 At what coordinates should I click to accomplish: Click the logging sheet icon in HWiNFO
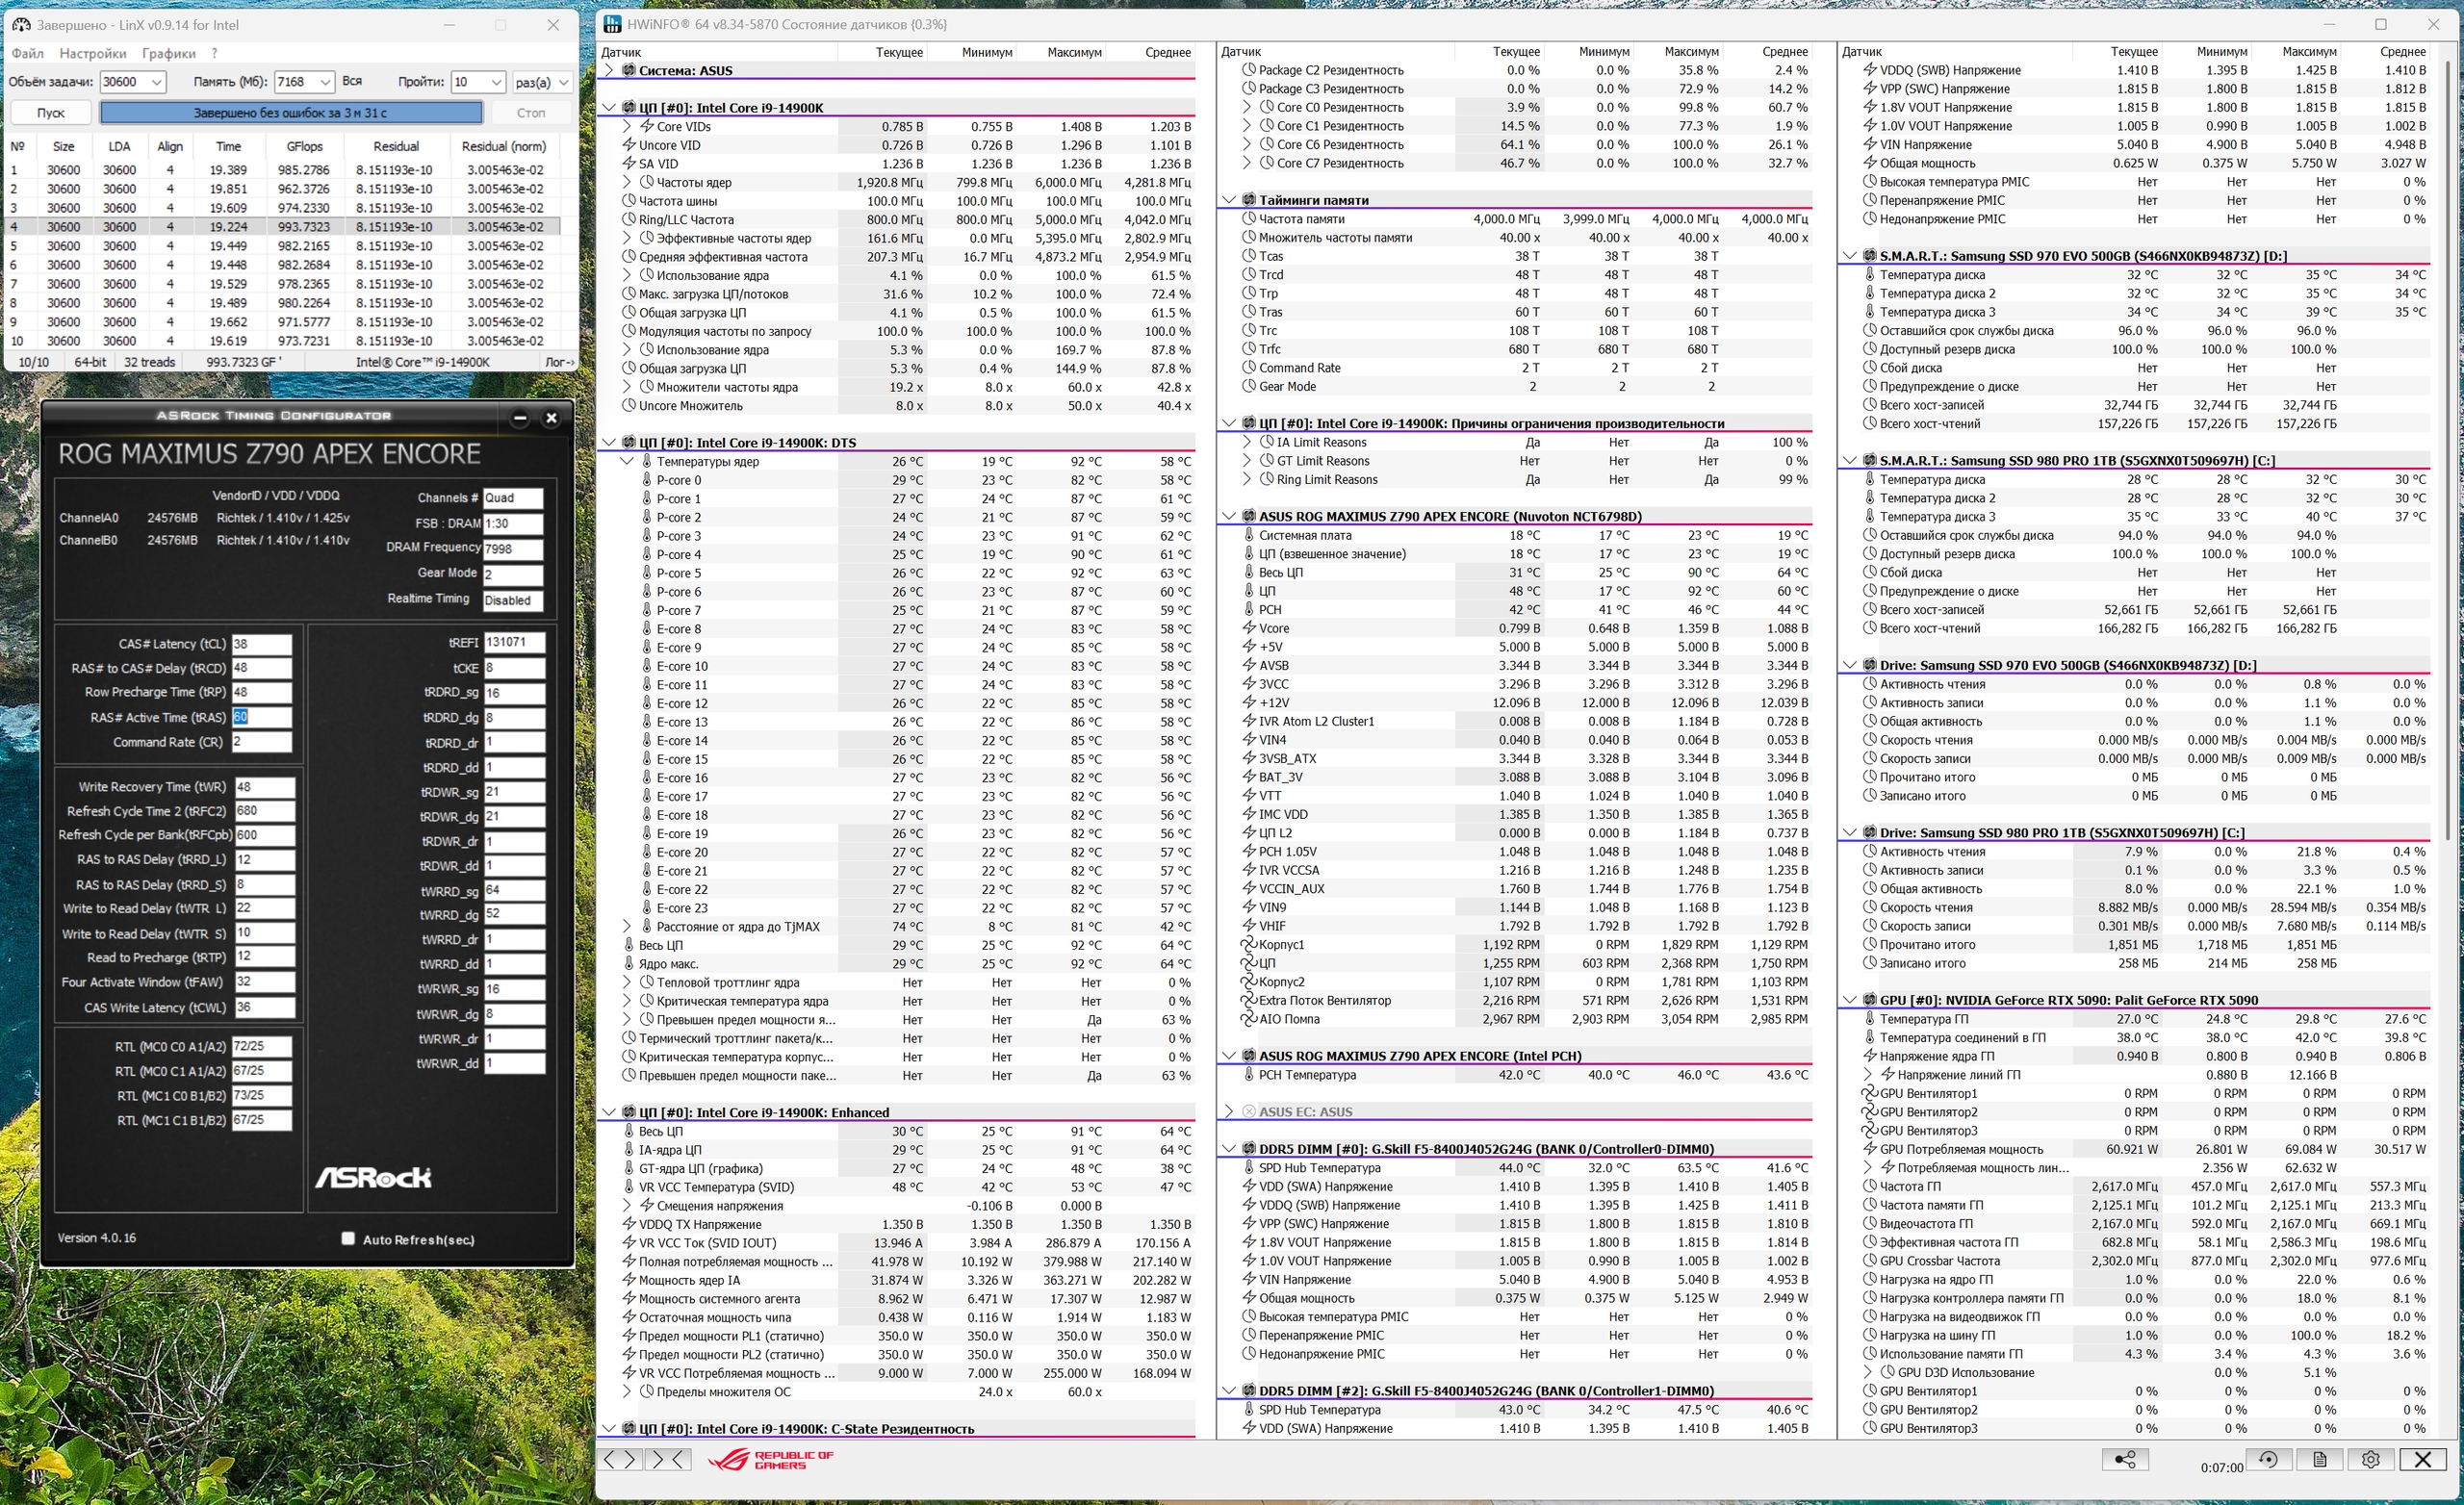click(x=2319, y=1459)
